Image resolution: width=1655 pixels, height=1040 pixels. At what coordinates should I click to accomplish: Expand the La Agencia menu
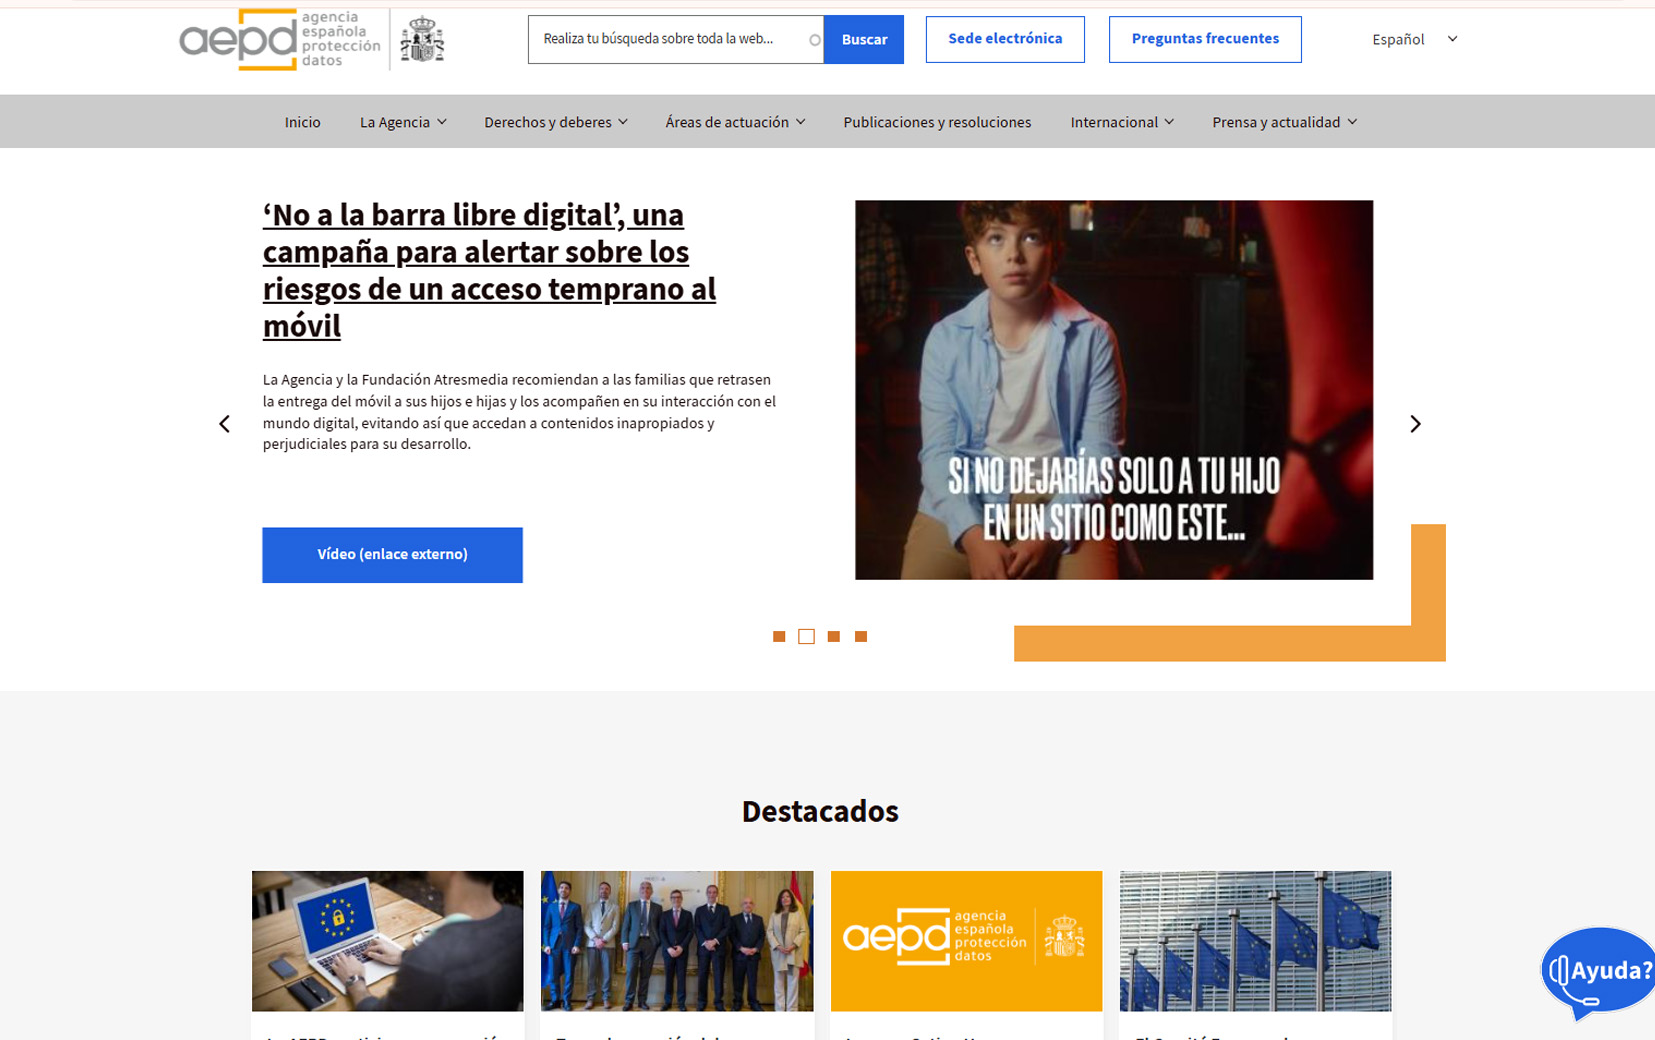point(403,122)
